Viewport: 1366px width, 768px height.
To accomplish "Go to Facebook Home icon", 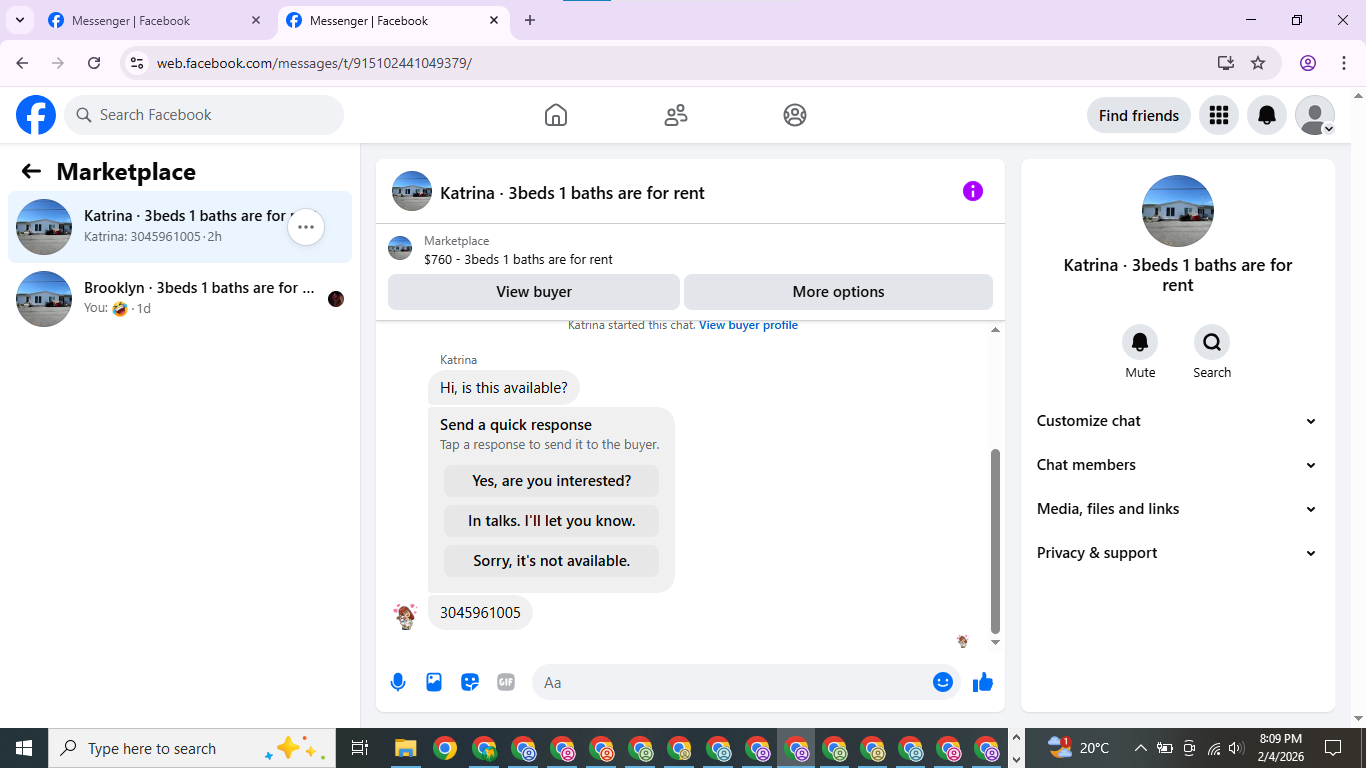I will 556,115.
